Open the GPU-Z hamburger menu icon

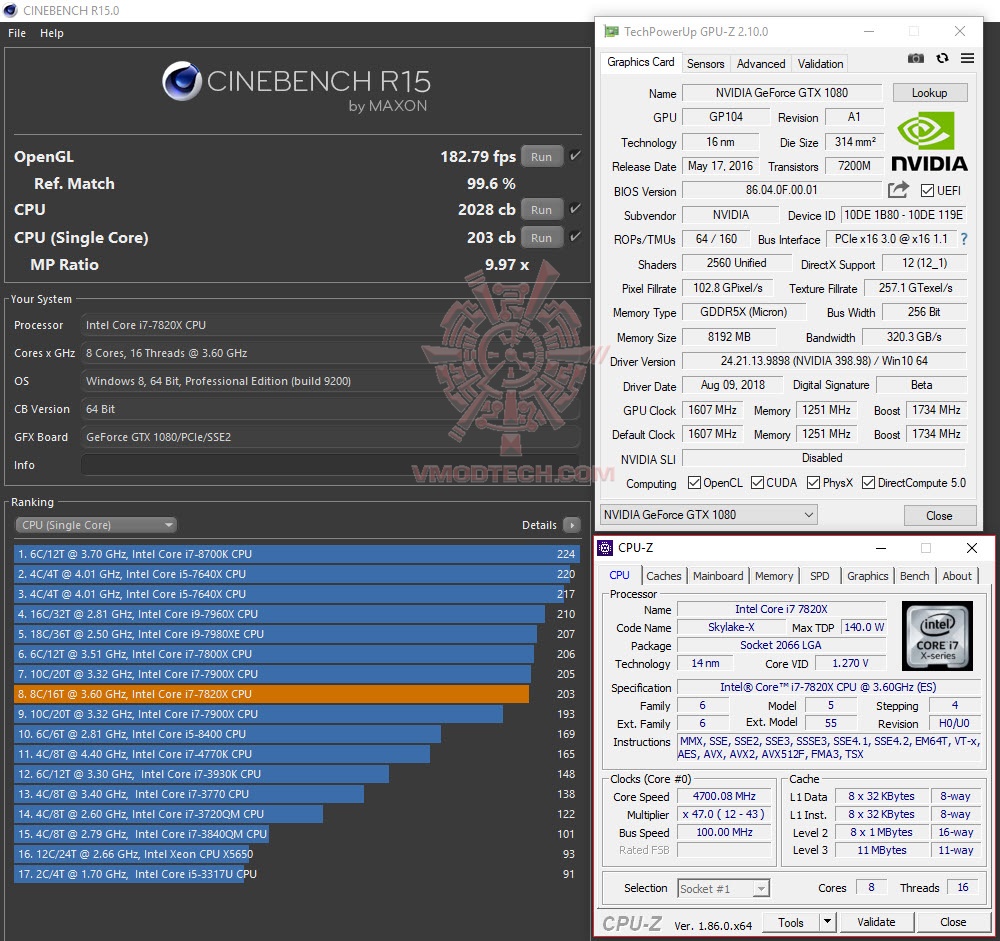[967, 58]
